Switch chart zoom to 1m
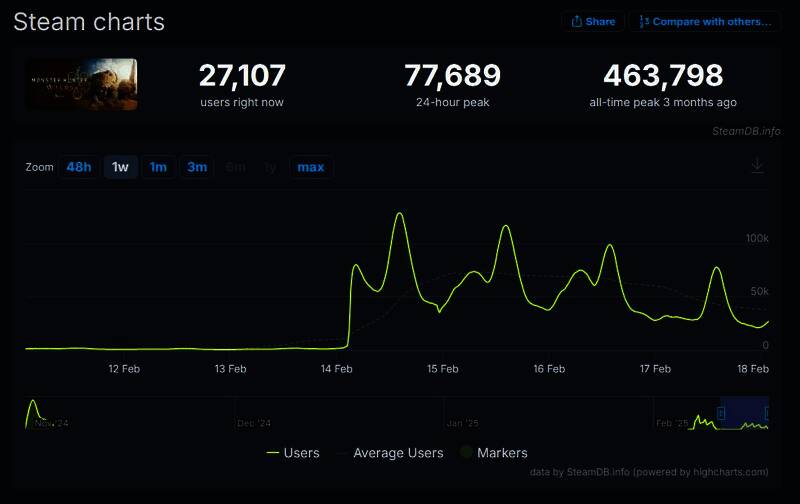Screen dimensions: 800x504 pos(158,167)
